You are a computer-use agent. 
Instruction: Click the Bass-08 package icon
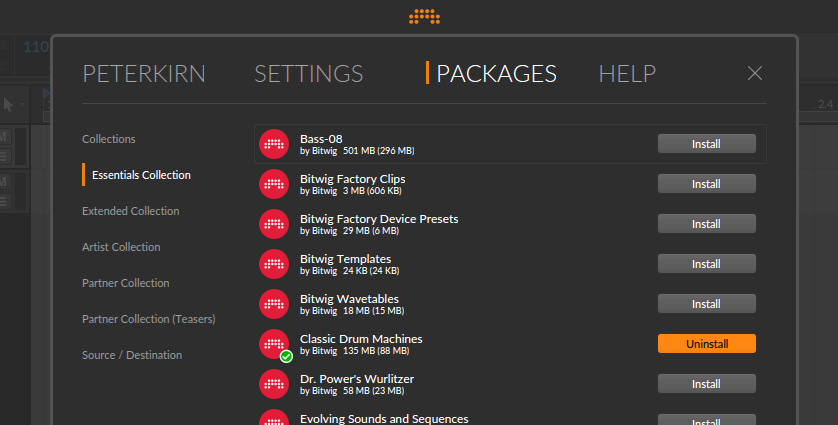[274, 144]
